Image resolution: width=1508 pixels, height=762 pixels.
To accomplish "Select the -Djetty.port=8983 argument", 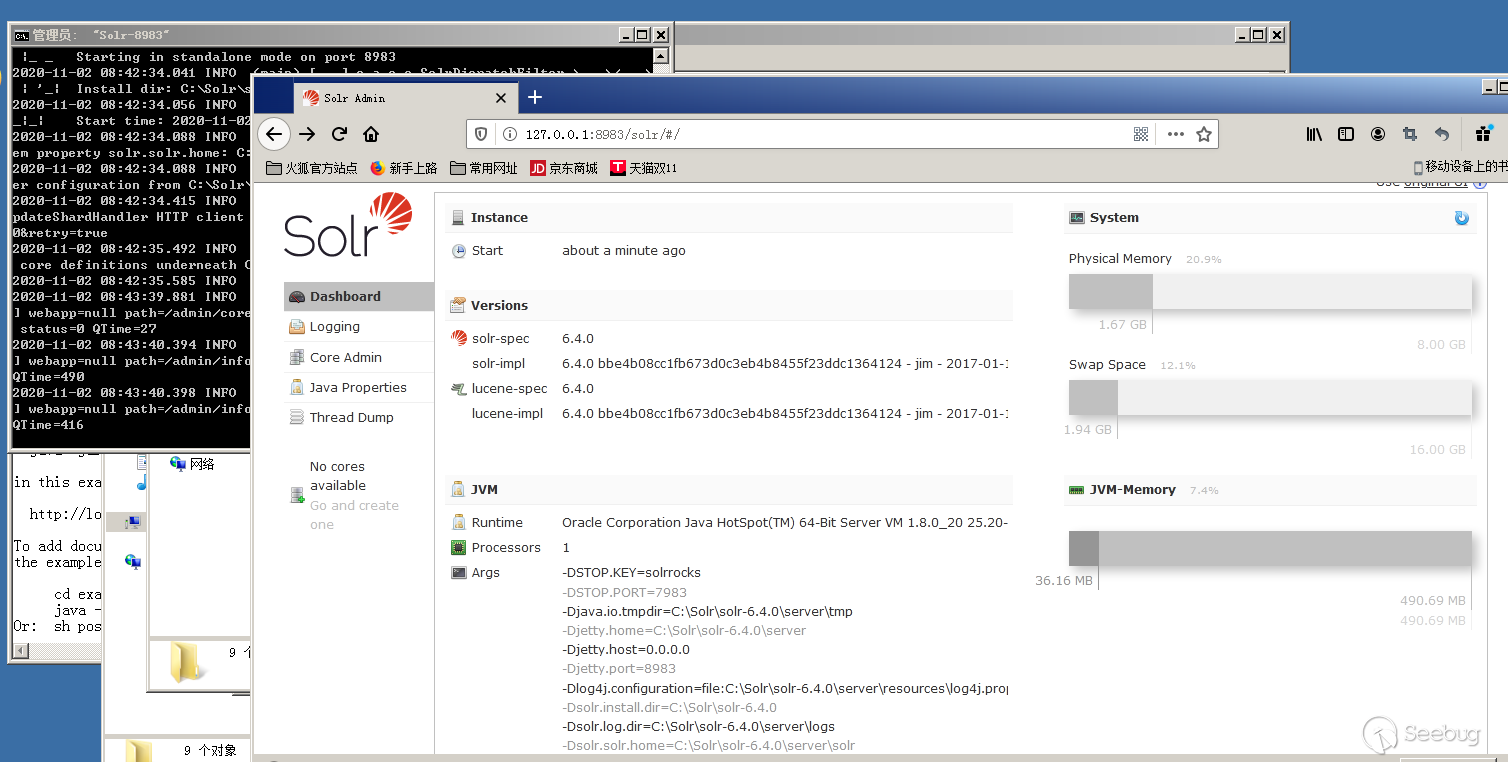I will (619, 668).
